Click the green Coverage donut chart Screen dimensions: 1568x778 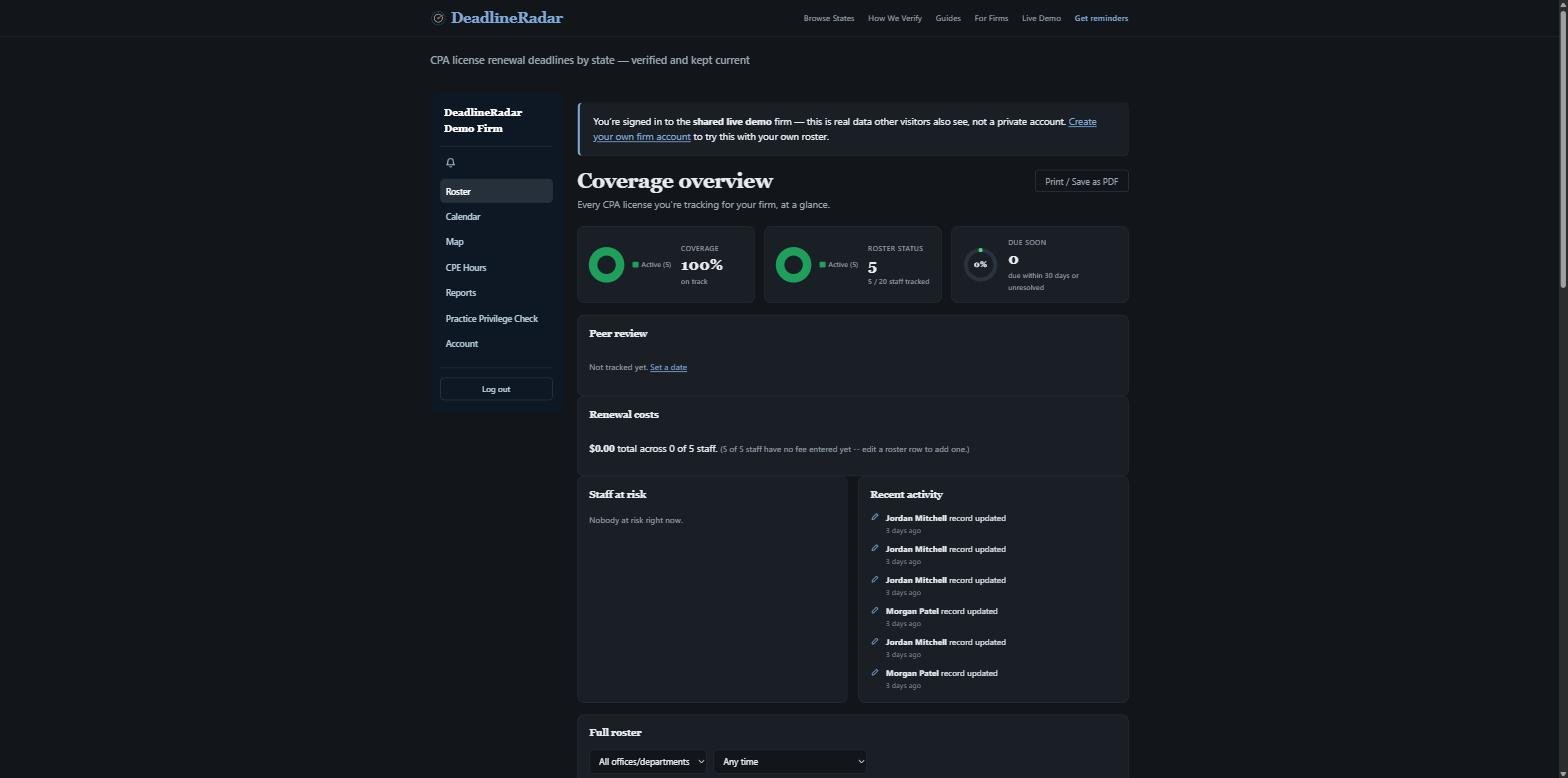pyautogui.click(x=606, y=265)
